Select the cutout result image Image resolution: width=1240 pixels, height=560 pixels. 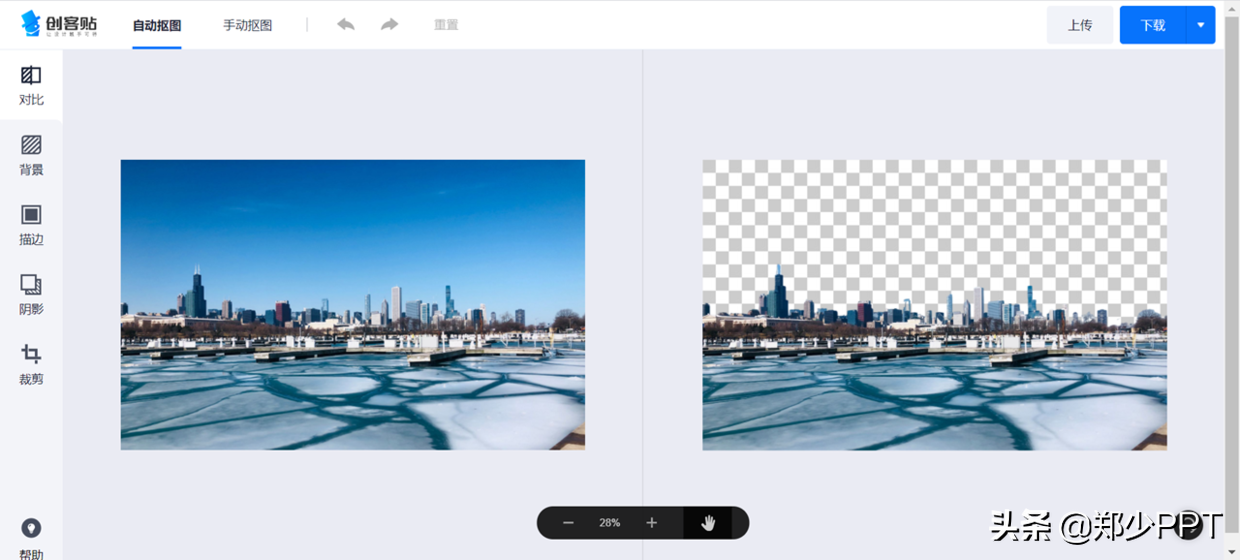click(x=935, y=305)
